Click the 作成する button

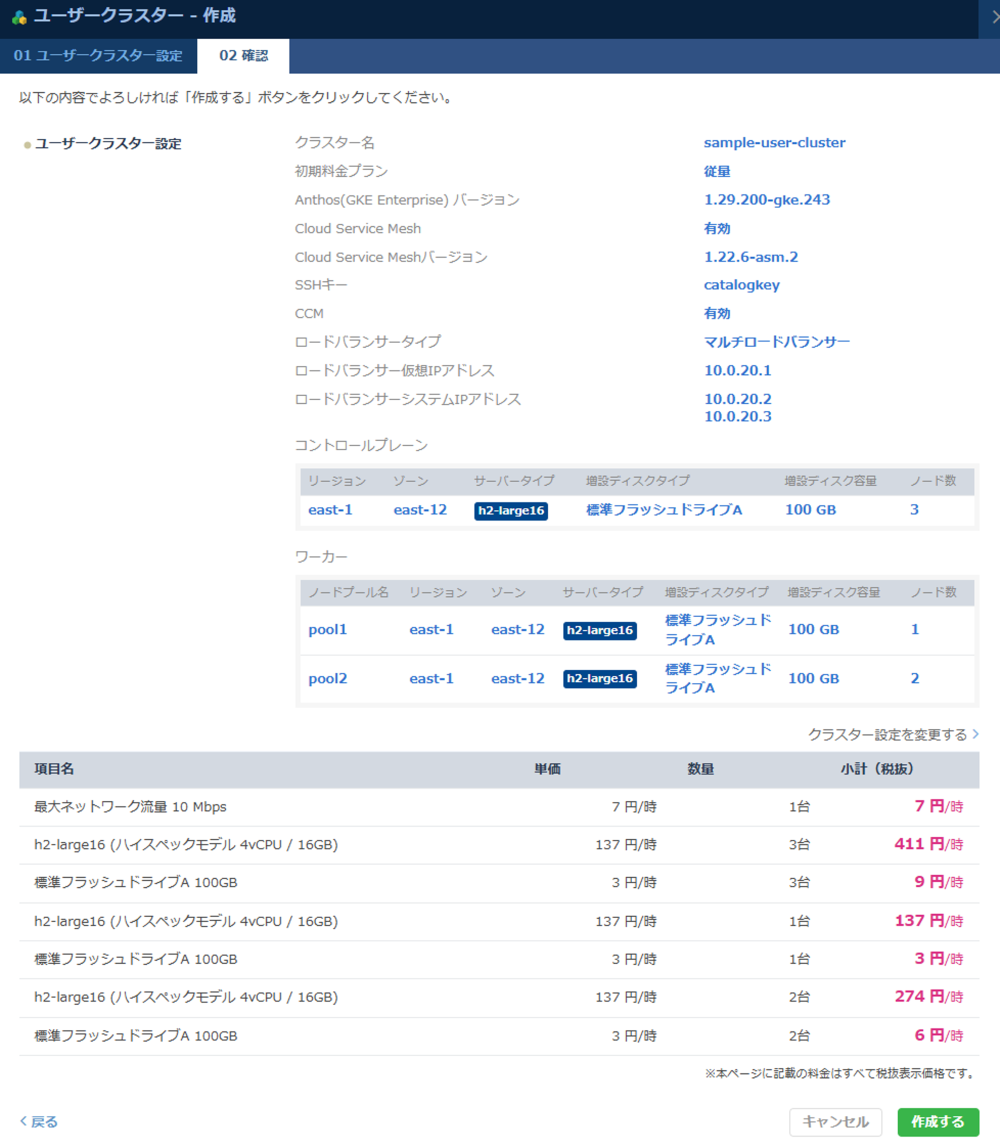937,1122
